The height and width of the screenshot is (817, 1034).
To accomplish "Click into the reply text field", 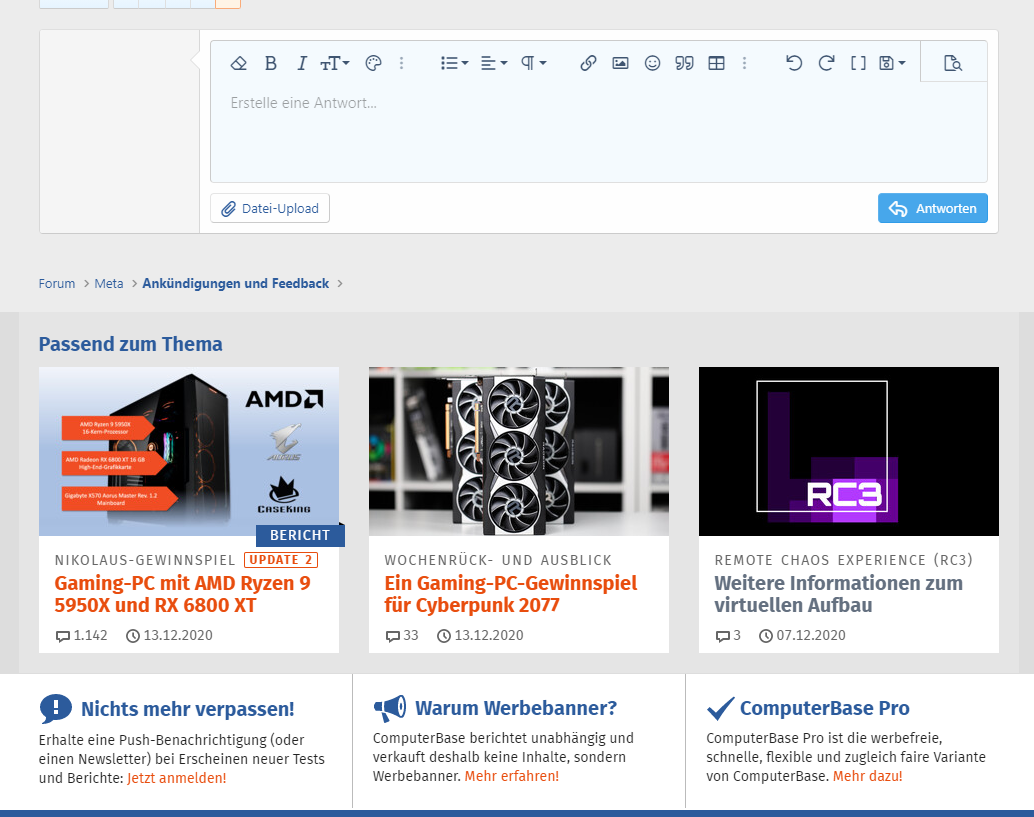I will pos(599,132).
